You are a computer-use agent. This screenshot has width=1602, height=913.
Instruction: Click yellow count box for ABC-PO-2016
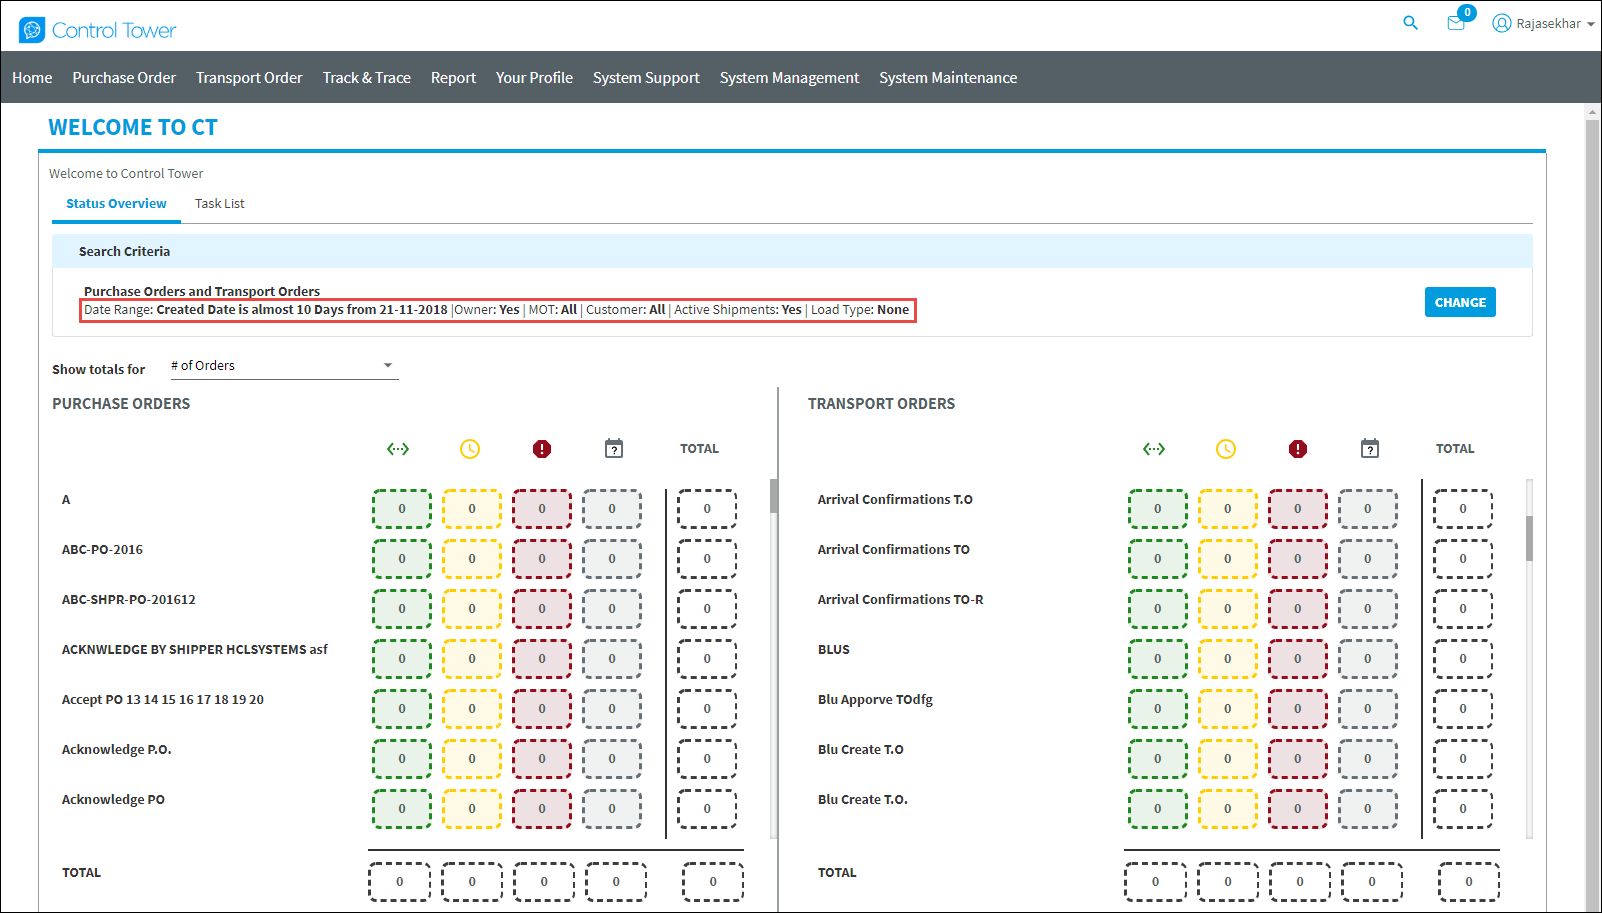click(472, 559)
